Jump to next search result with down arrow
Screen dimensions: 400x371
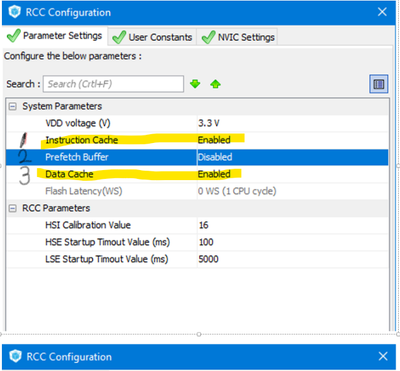195,84
